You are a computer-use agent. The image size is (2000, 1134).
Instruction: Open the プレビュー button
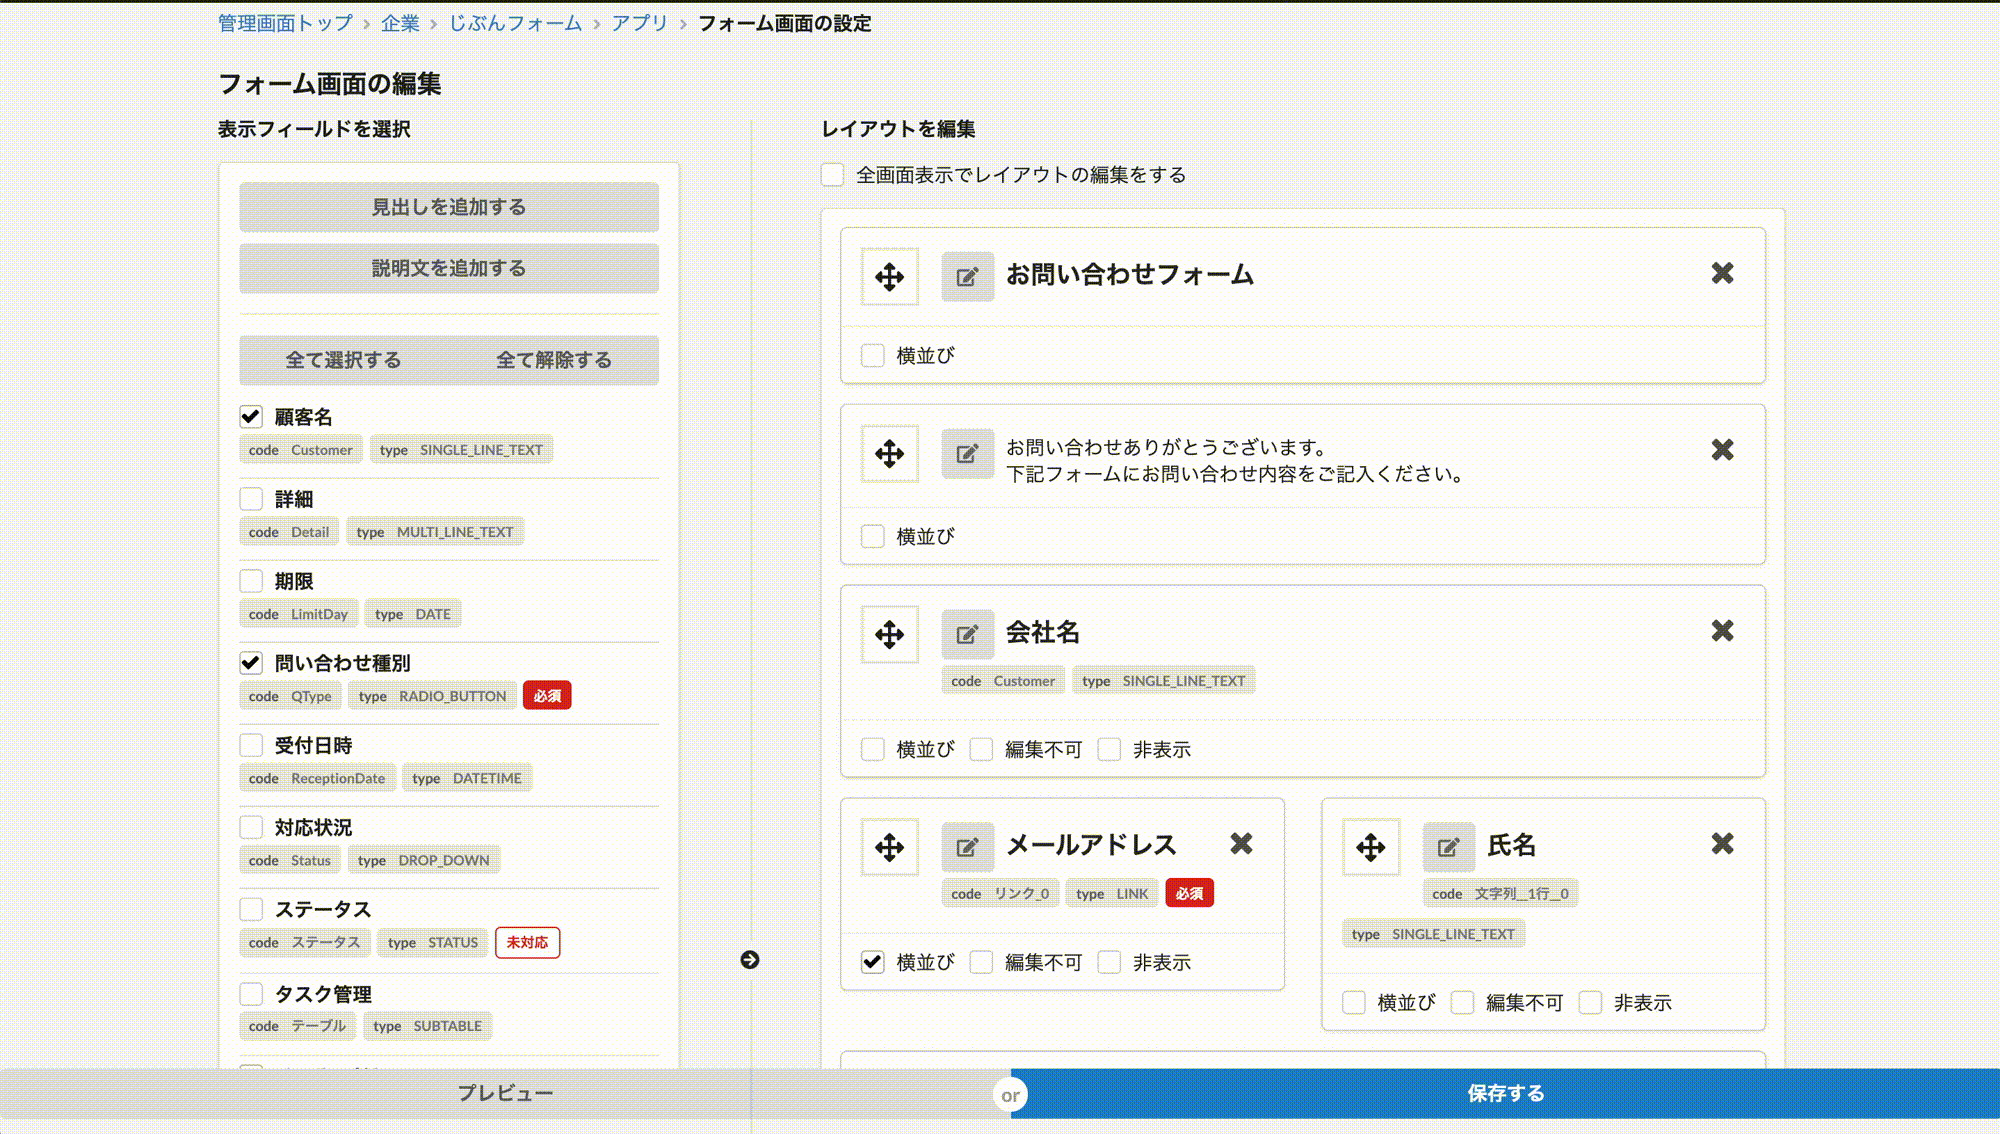505,1093
